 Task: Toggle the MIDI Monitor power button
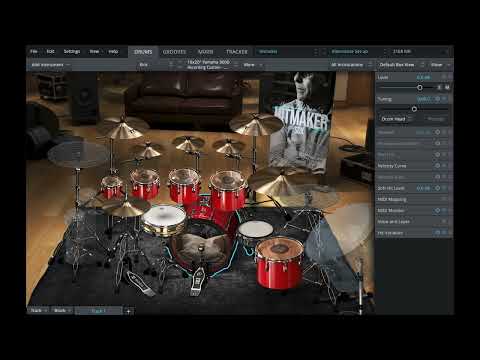[438, 210]
